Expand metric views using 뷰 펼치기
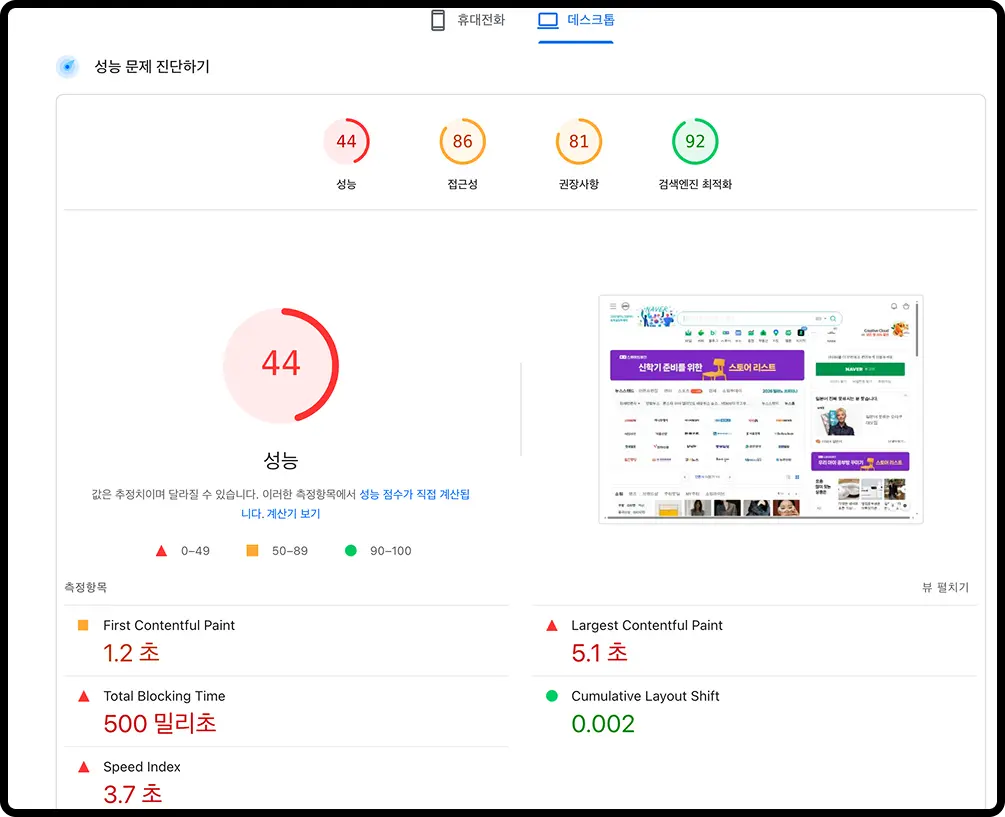Image resolution: width=1005 pixels, height=817 pixels. (x=944, y=588)
